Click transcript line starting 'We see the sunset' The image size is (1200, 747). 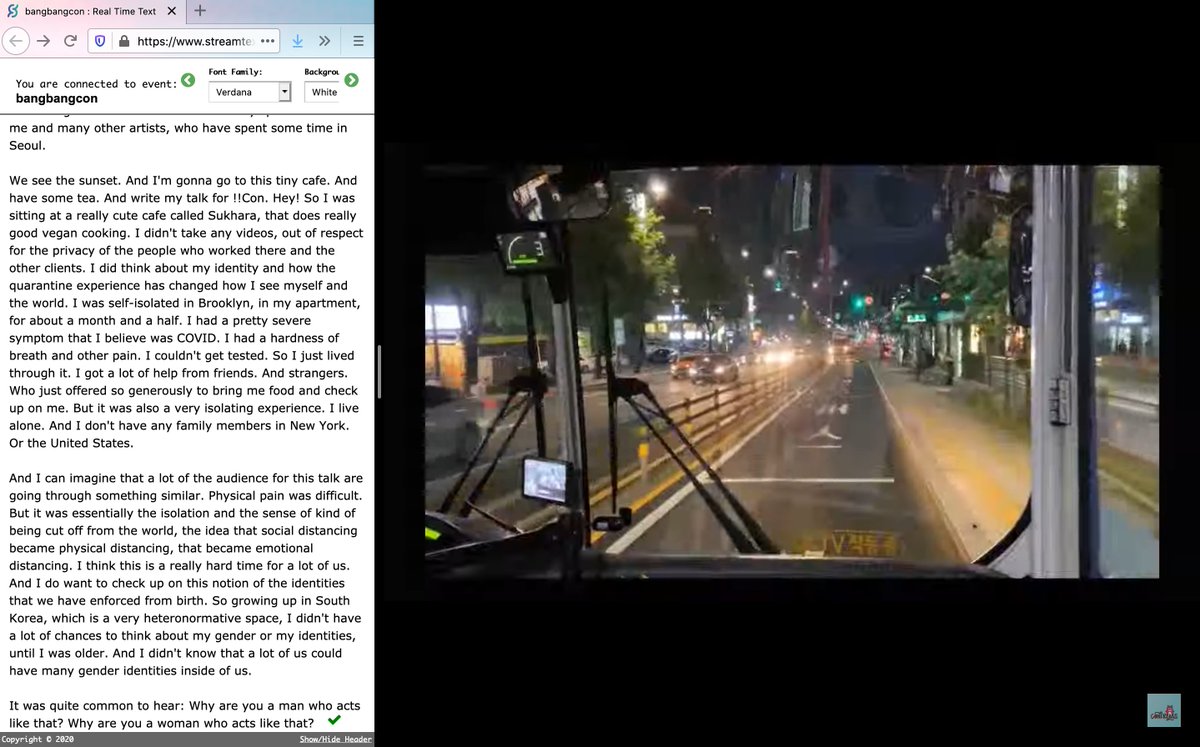[x=183, y=180]
